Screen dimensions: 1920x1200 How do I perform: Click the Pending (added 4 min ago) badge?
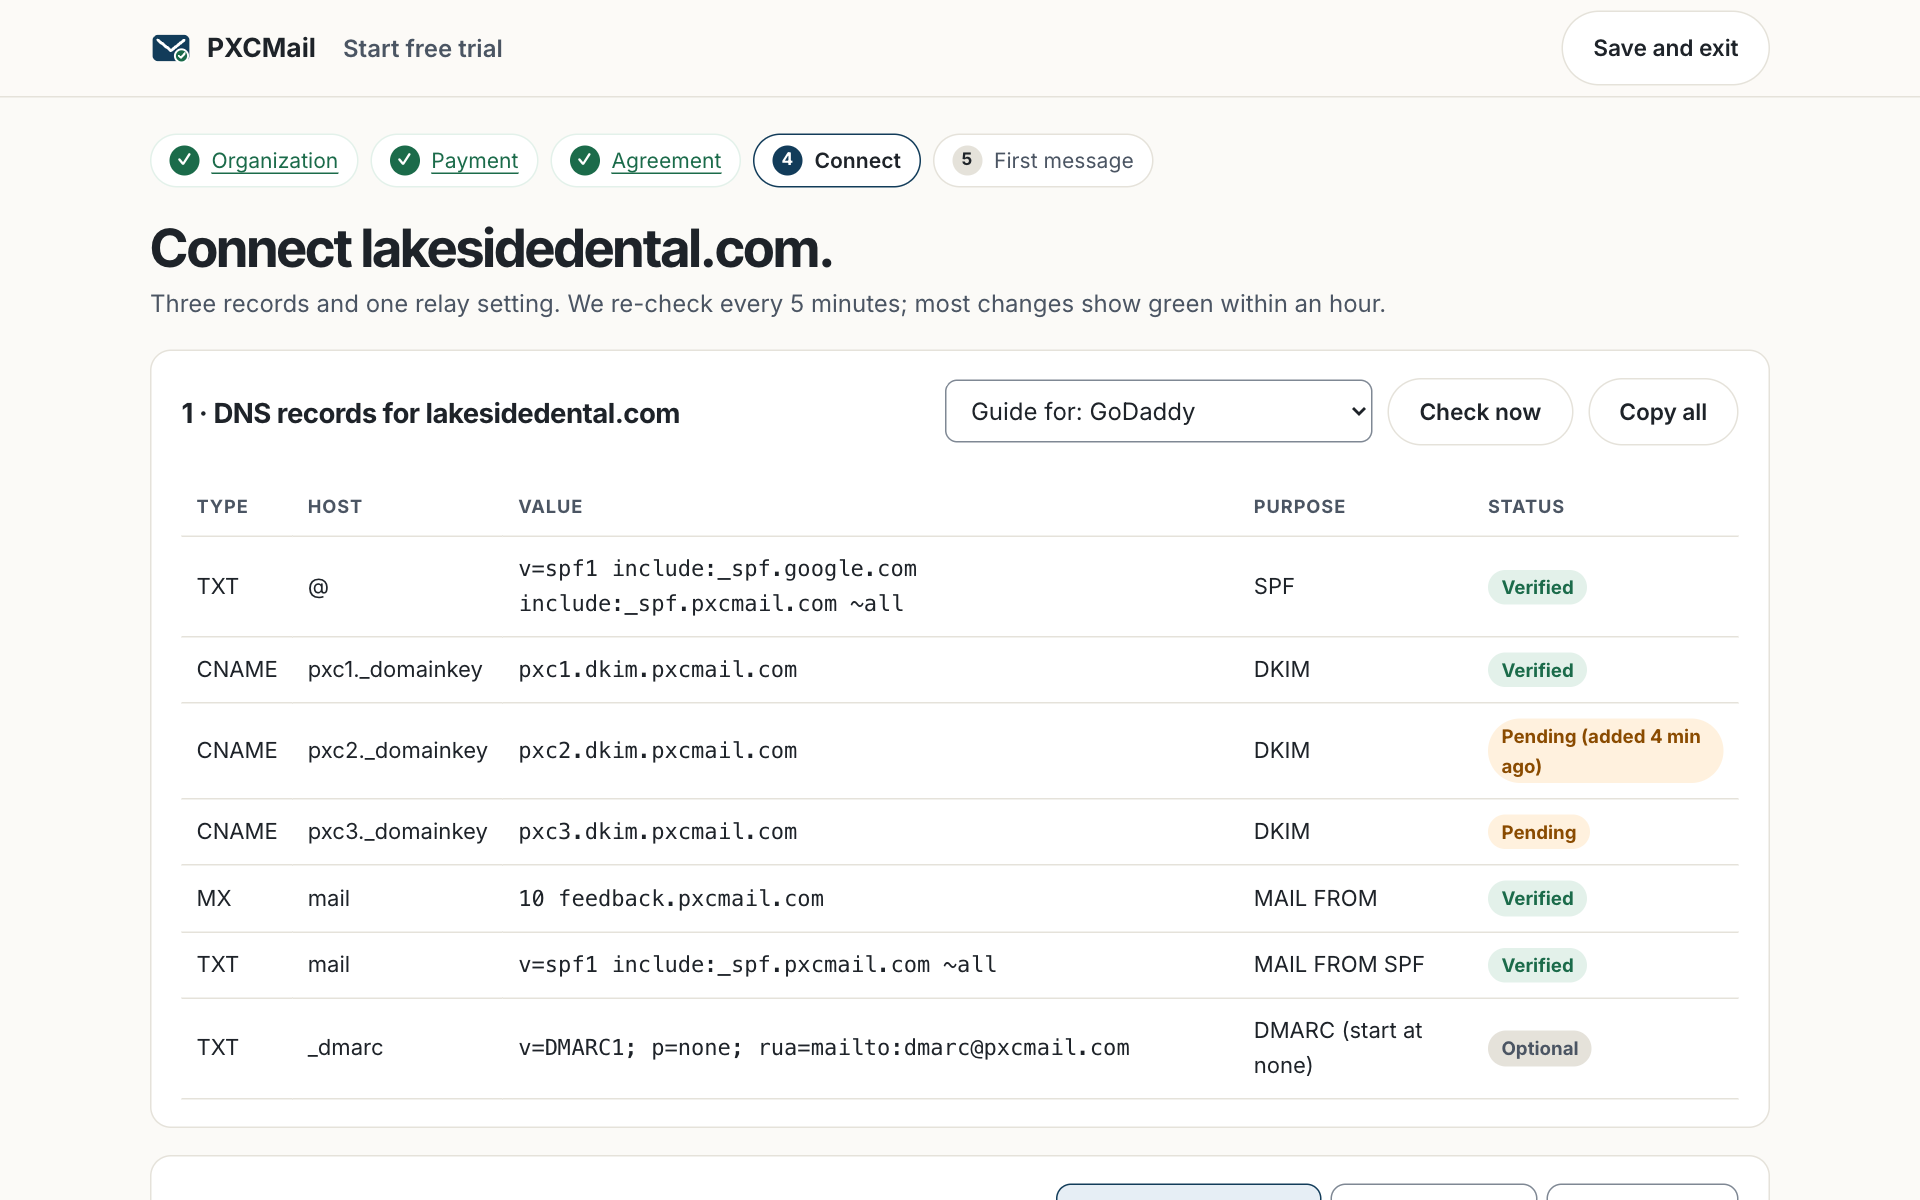[x=1605, y=751]
